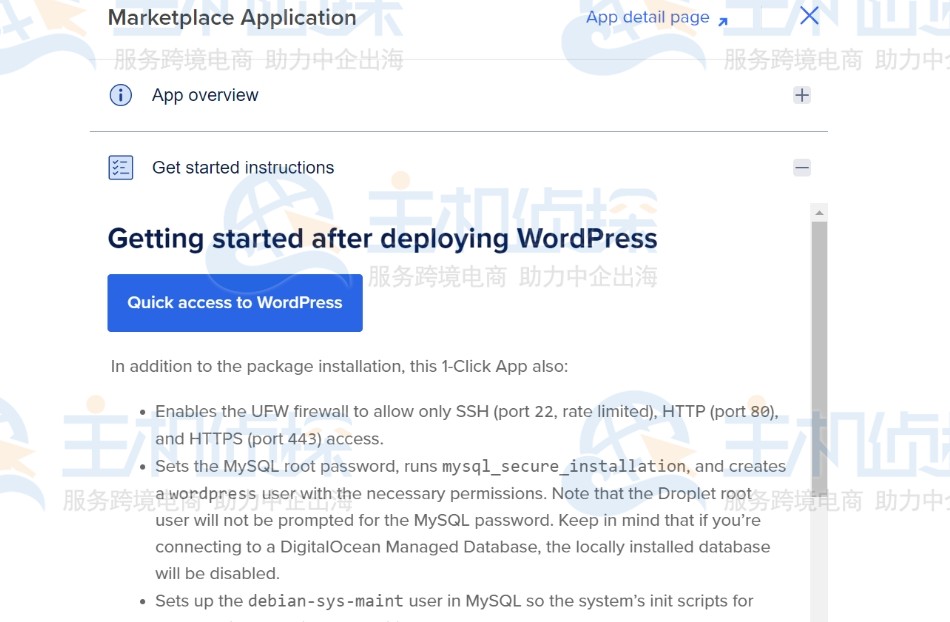Click the App overview section heading
Image resolution: width=950 pixels, height=622 pixels.
[205, 95]
